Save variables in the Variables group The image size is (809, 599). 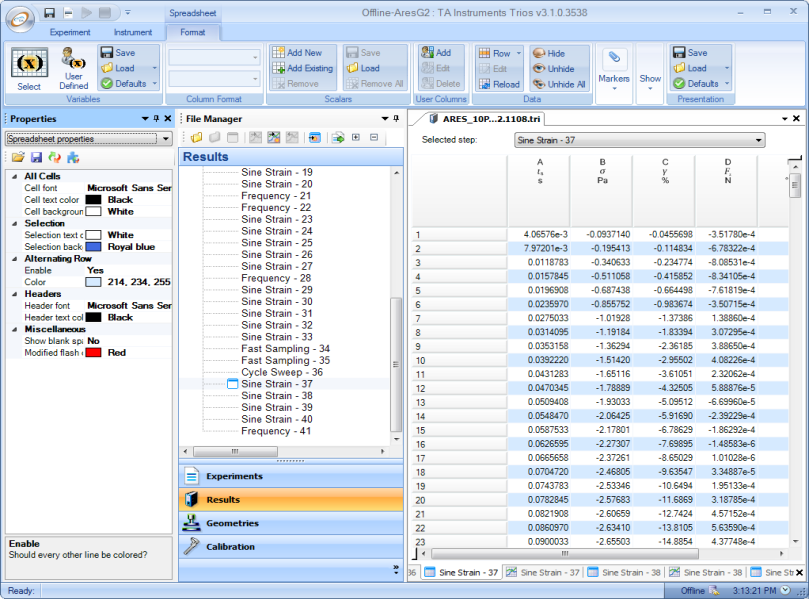[118, 53]
